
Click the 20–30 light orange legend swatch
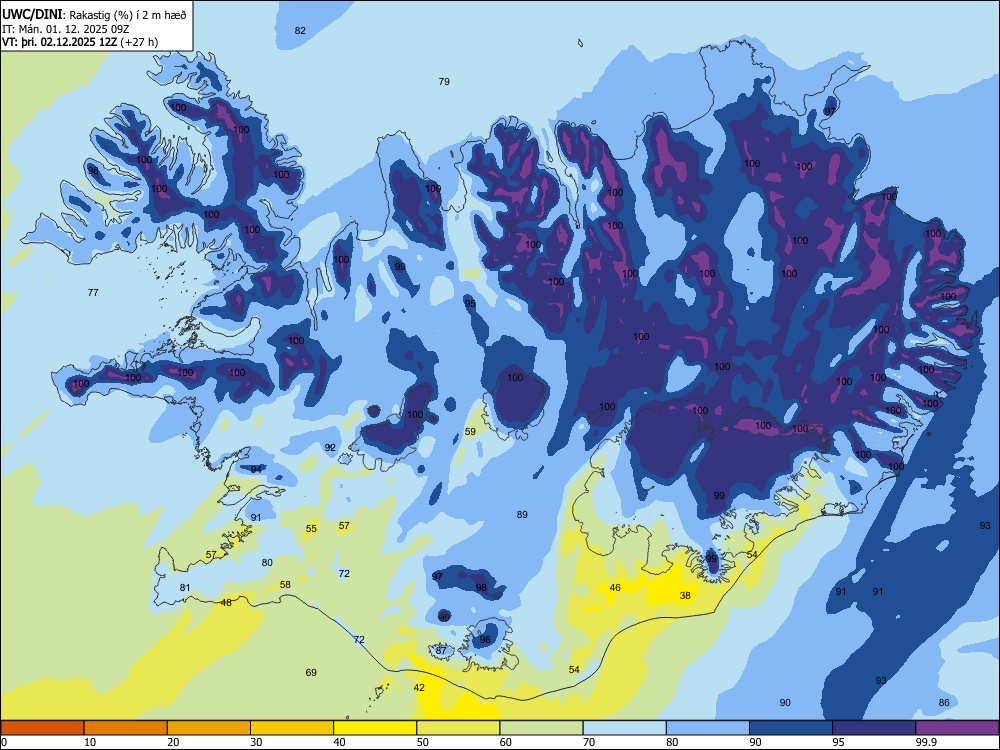[209, 728]
